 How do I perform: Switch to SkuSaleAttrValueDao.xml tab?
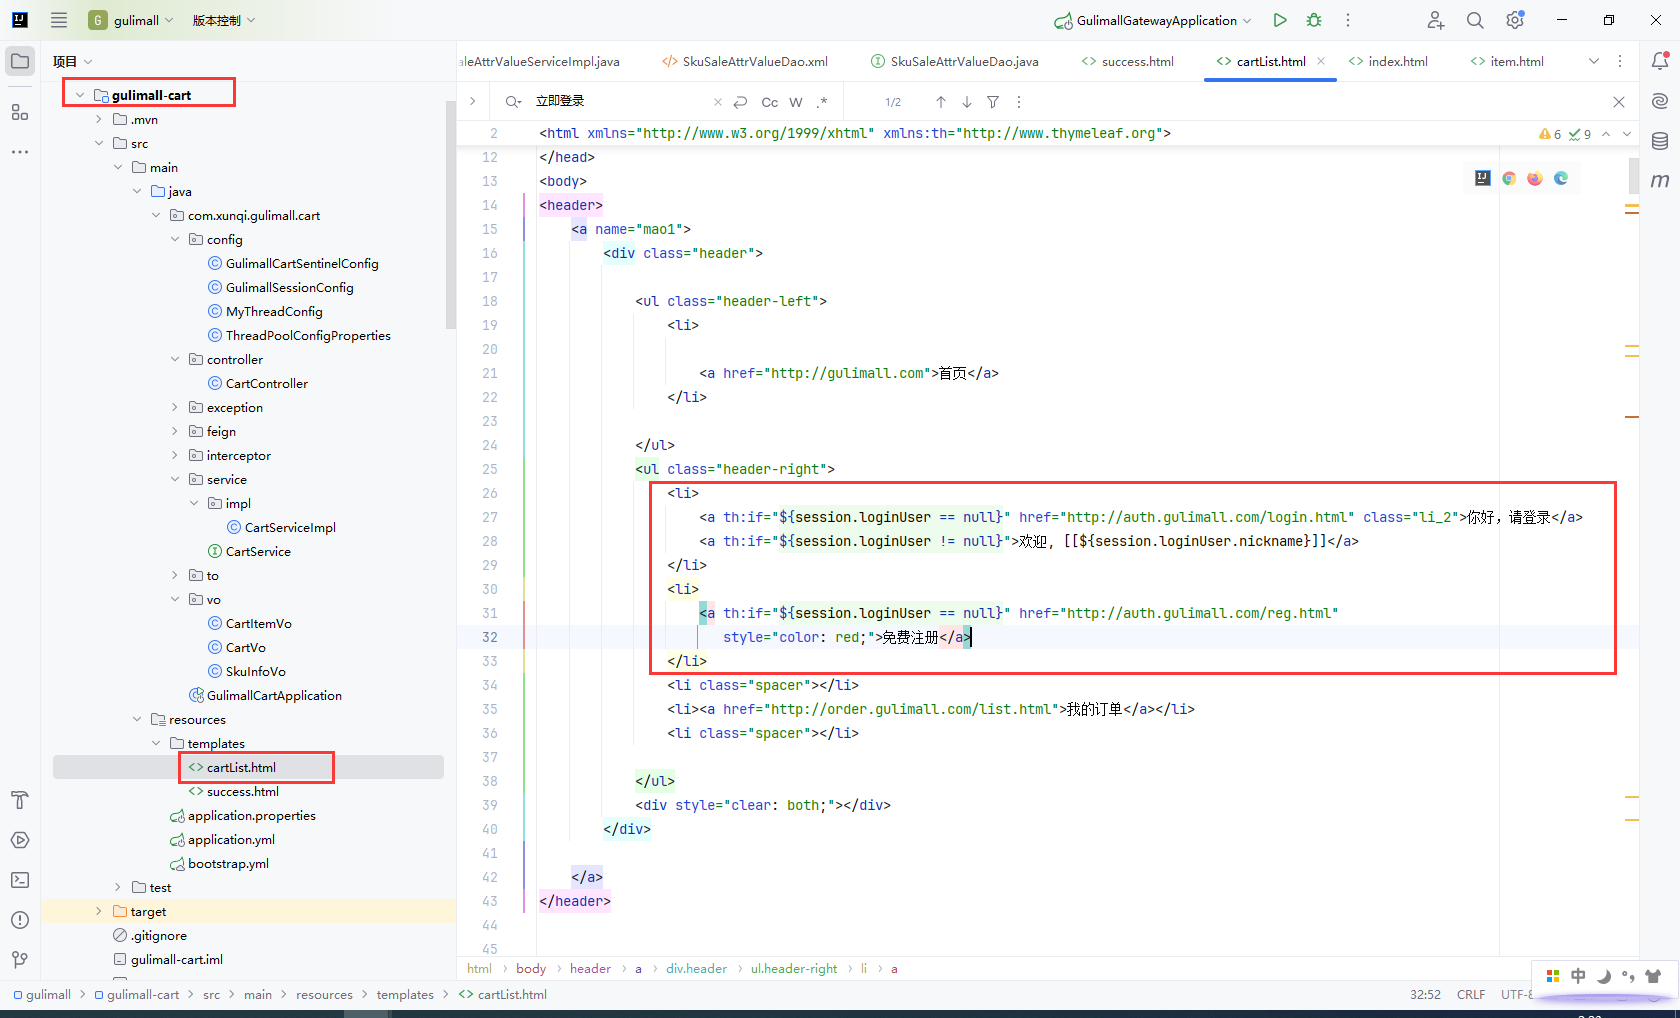[745, 61]
